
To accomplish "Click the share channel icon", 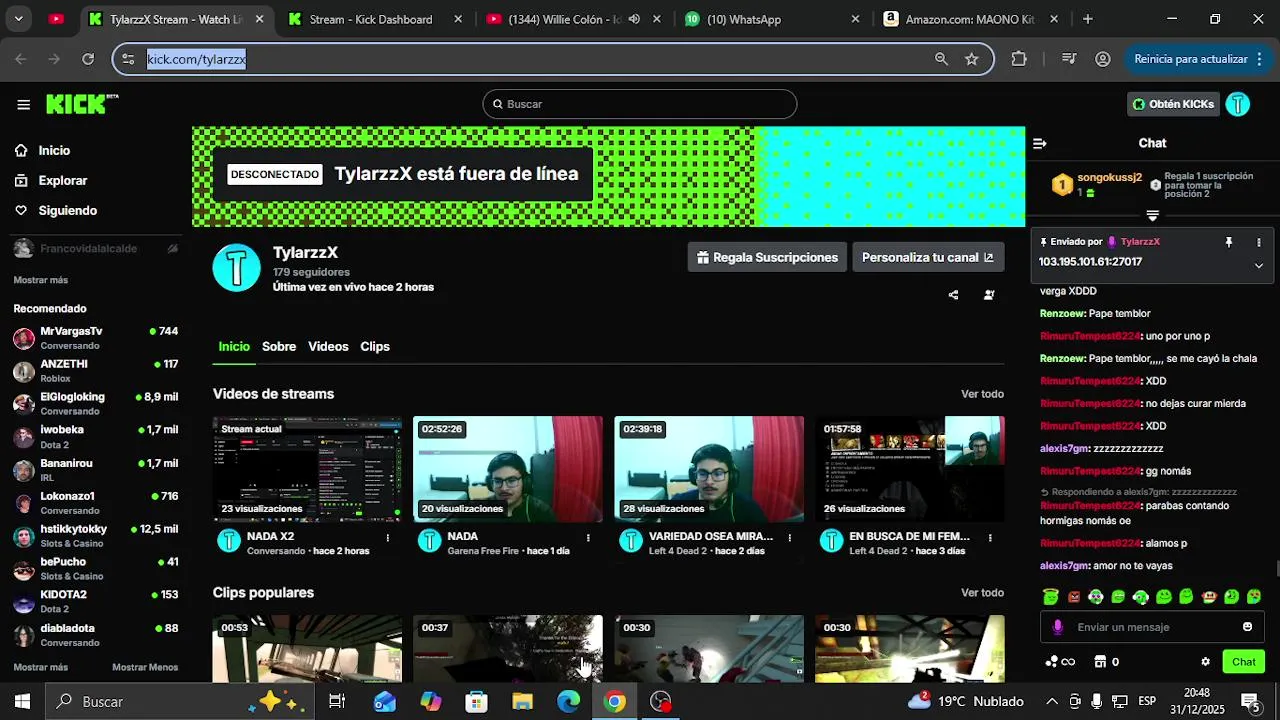I will tap(953, 295).
